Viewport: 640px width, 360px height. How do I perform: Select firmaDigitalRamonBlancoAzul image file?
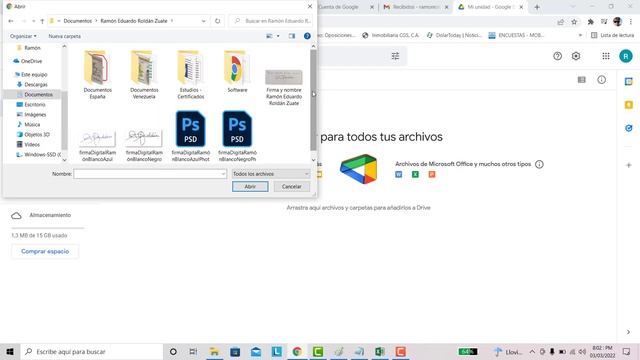[97, 146]
